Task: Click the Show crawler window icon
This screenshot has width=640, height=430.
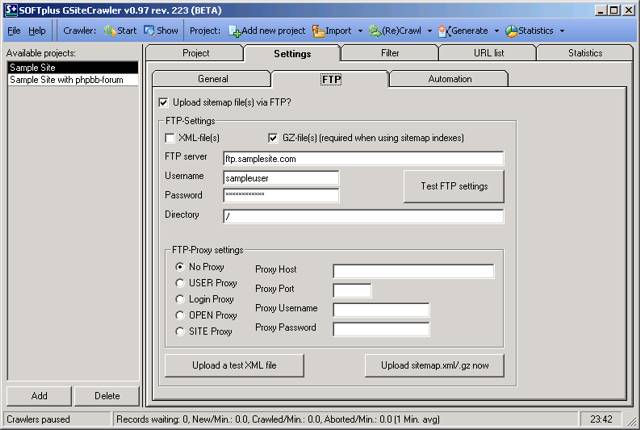Action: click(149, 31)
